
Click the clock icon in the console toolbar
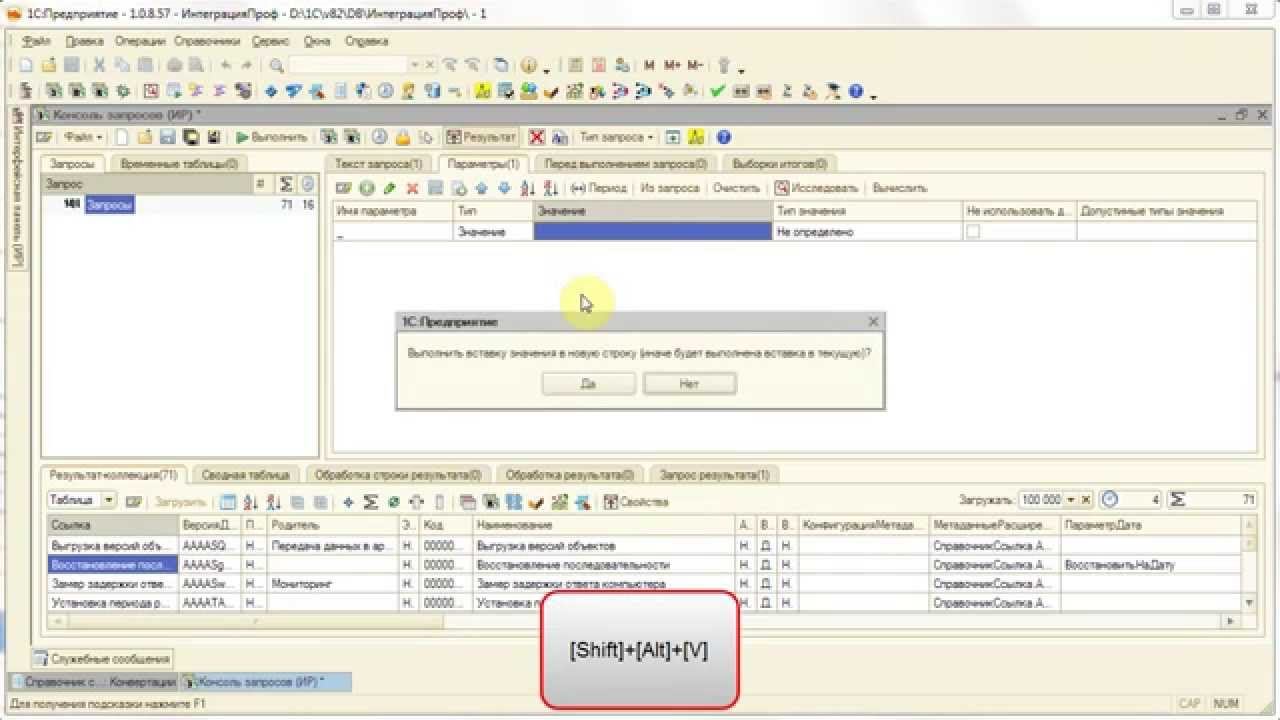380,138
